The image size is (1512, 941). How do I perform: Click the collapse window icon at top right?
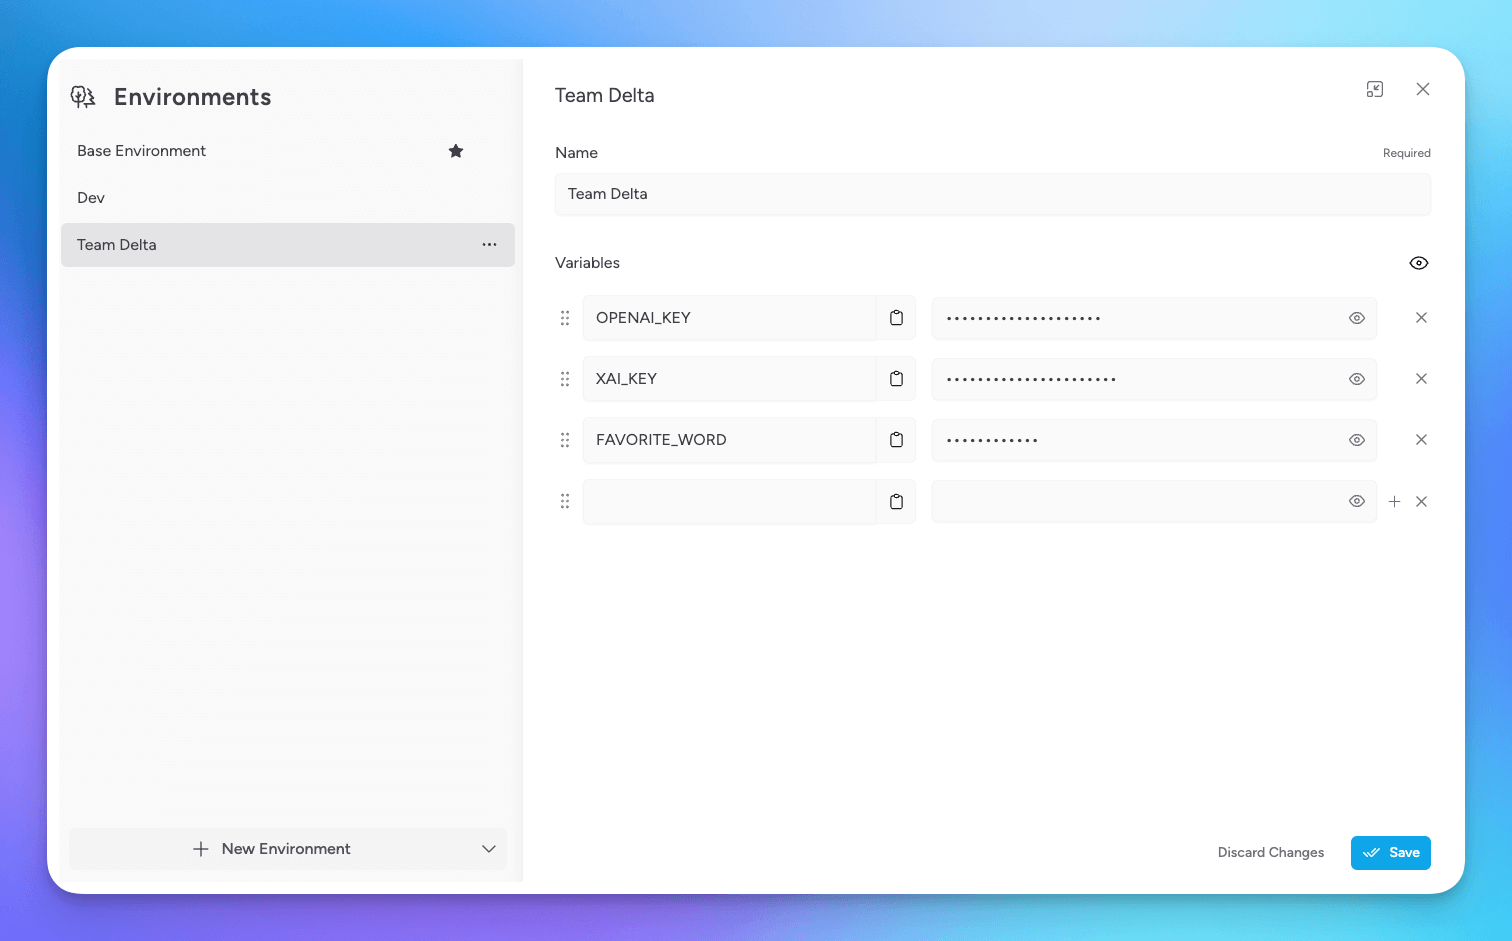(x=1375, y=89)
